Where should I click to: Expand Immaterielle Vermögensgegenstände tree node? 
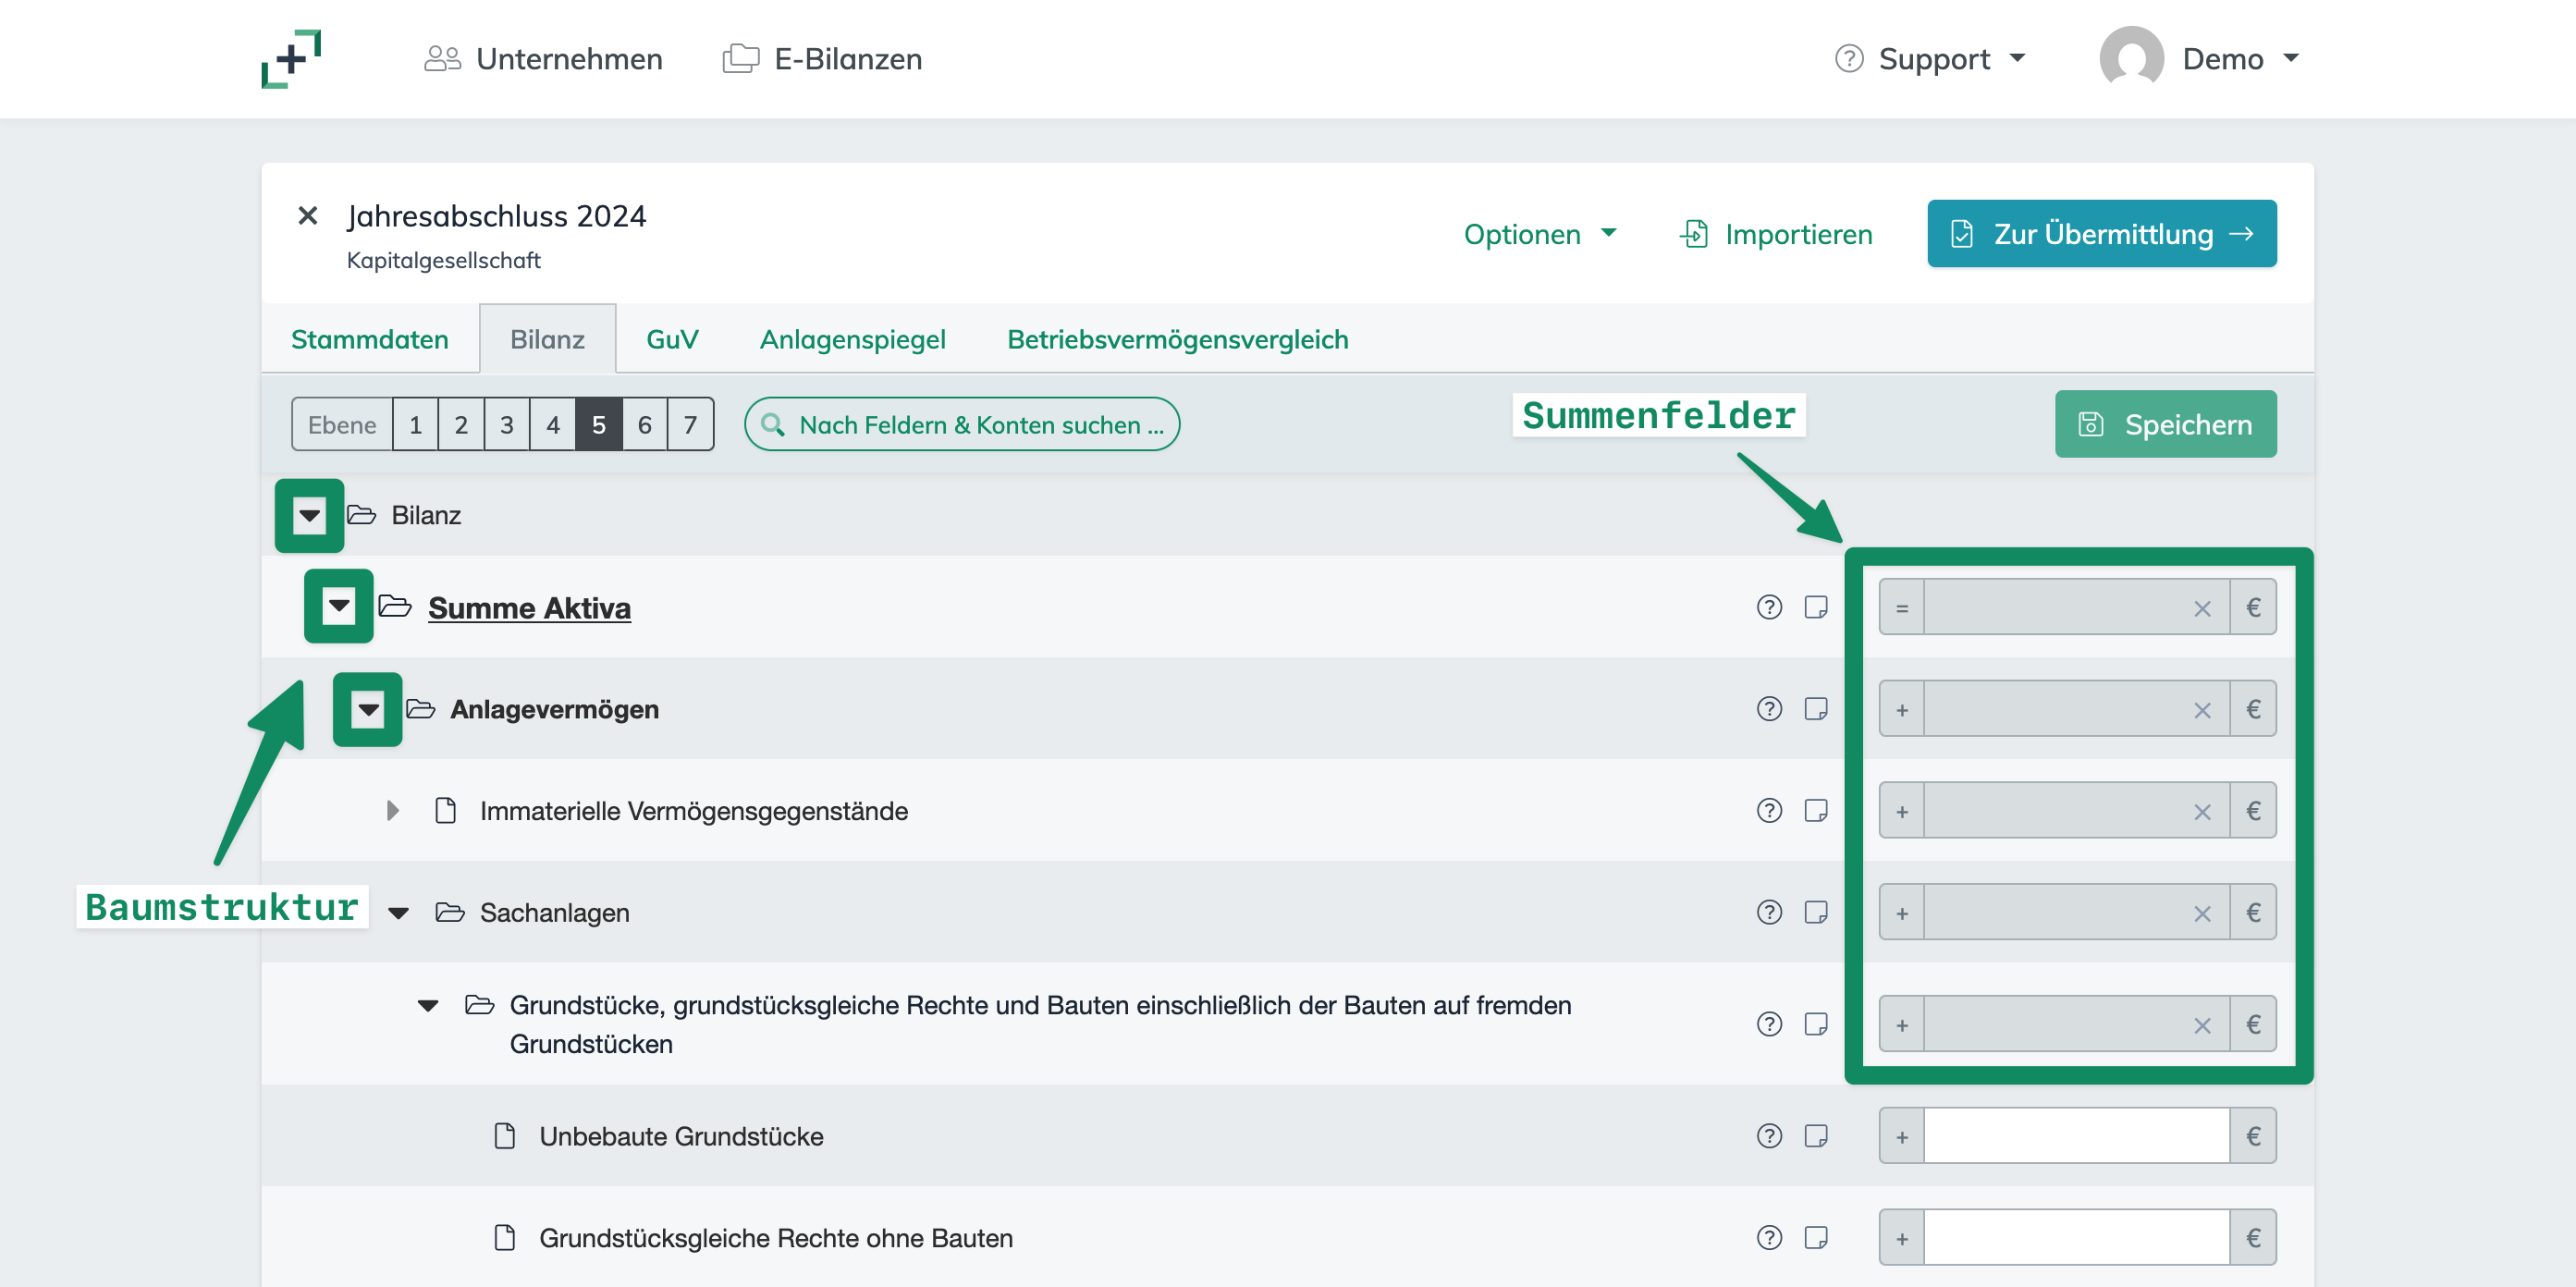point(392,810)
